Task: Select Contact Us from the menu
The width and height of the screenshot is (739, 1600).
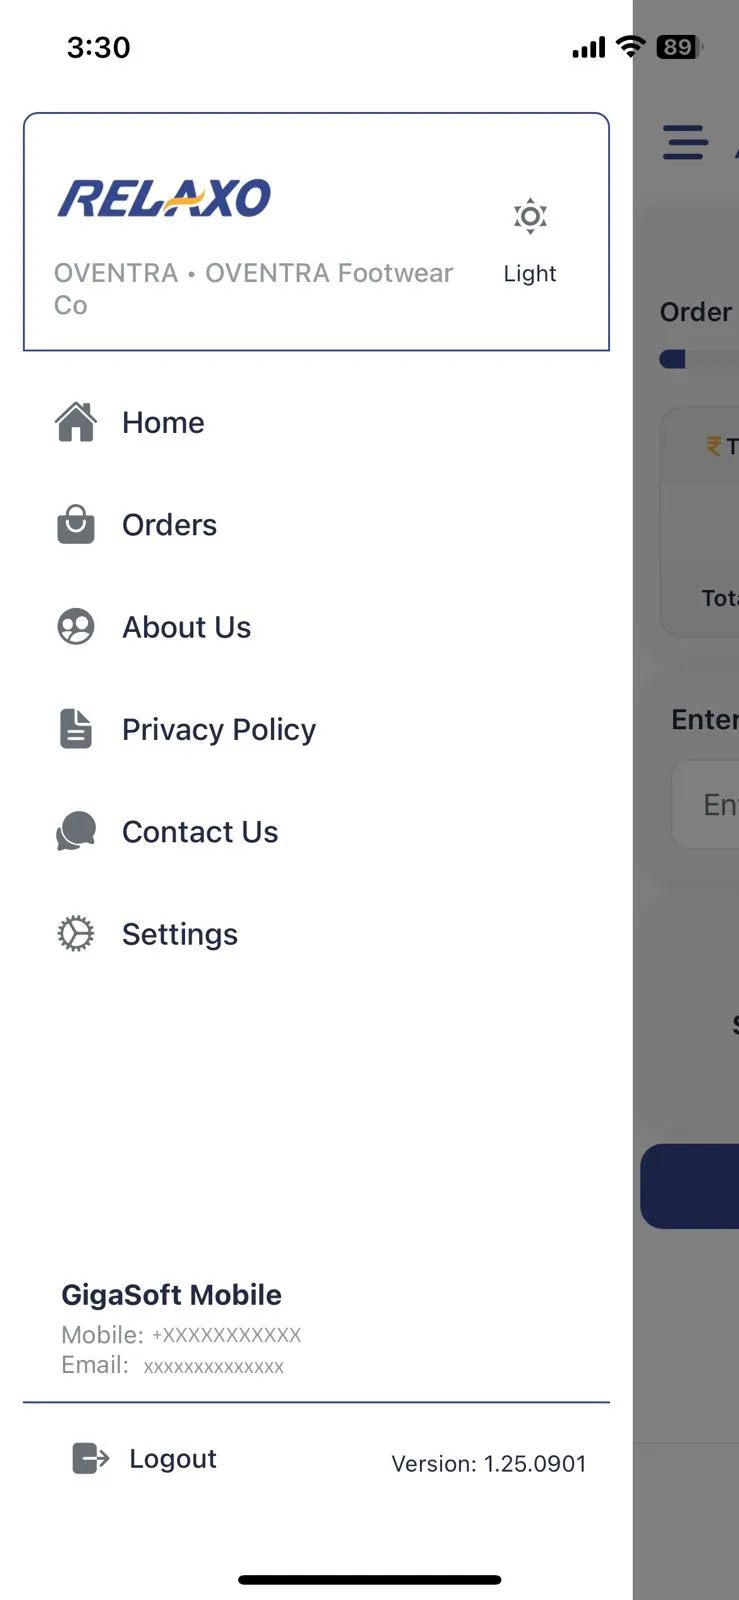Action: coord(200,832)
